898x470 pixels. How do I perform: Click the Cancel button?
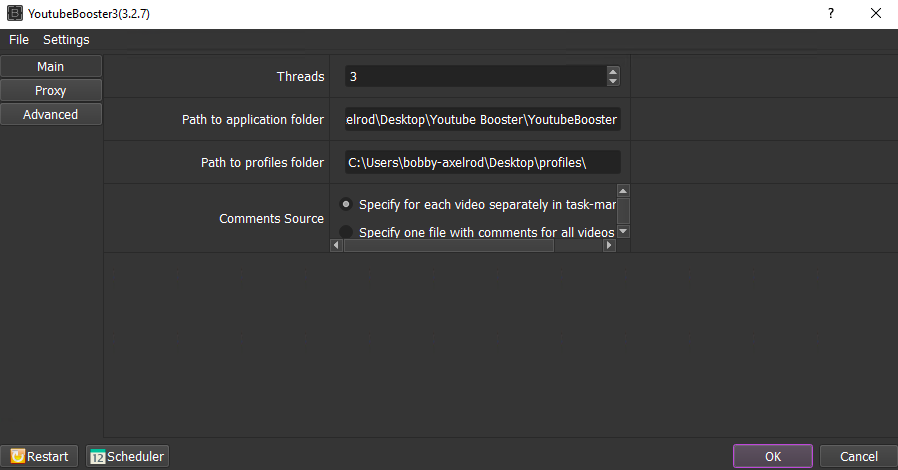click(858, 456)
